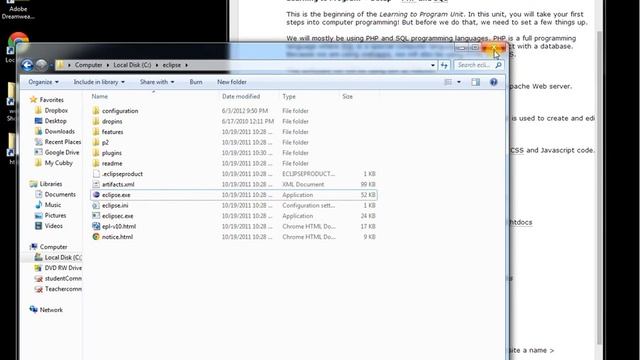Open Include in library dropdown

tap(99, 82)
